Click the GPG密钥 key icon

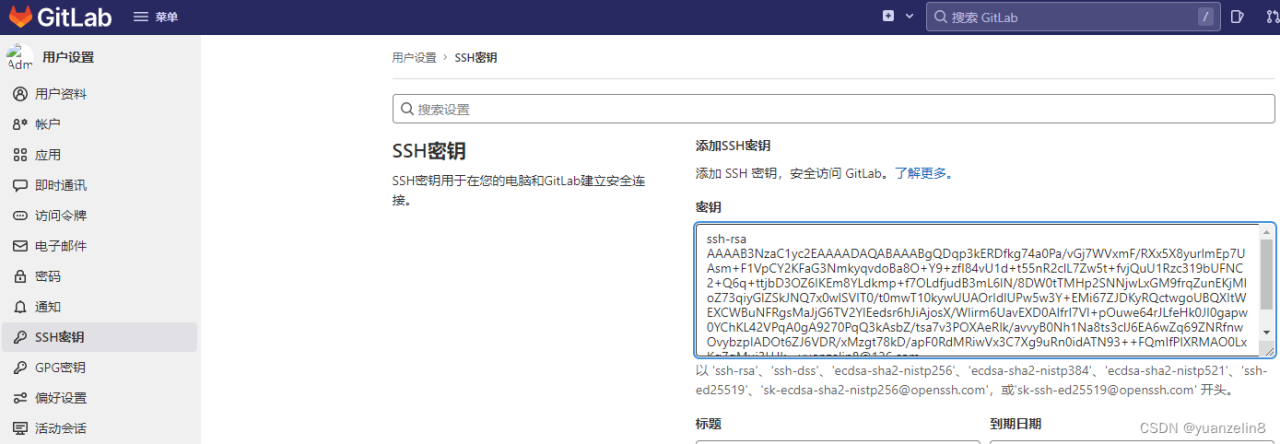[19, 367]
